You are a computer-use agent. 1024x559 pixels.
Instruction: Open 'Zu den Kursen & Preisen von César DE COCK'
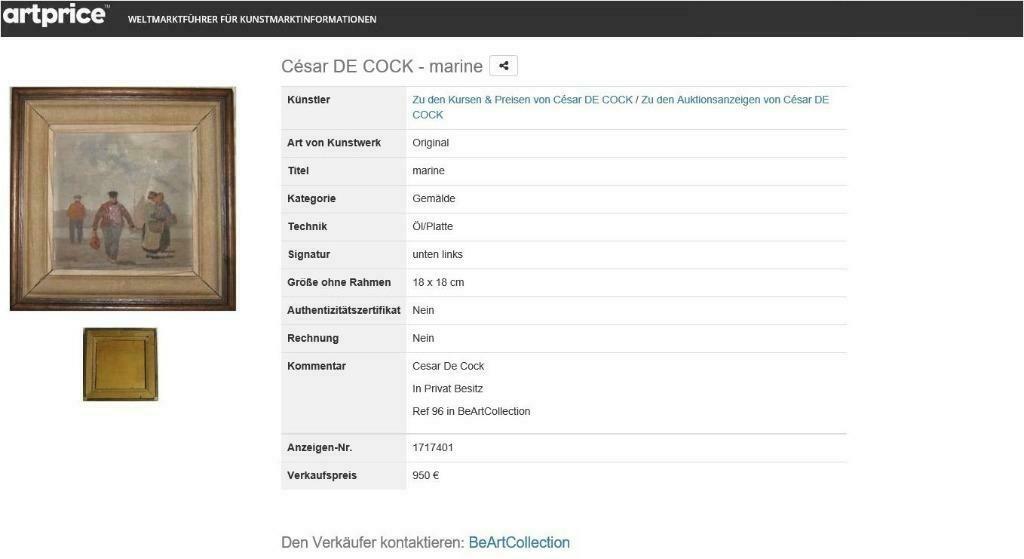click(x=522, y=100)
